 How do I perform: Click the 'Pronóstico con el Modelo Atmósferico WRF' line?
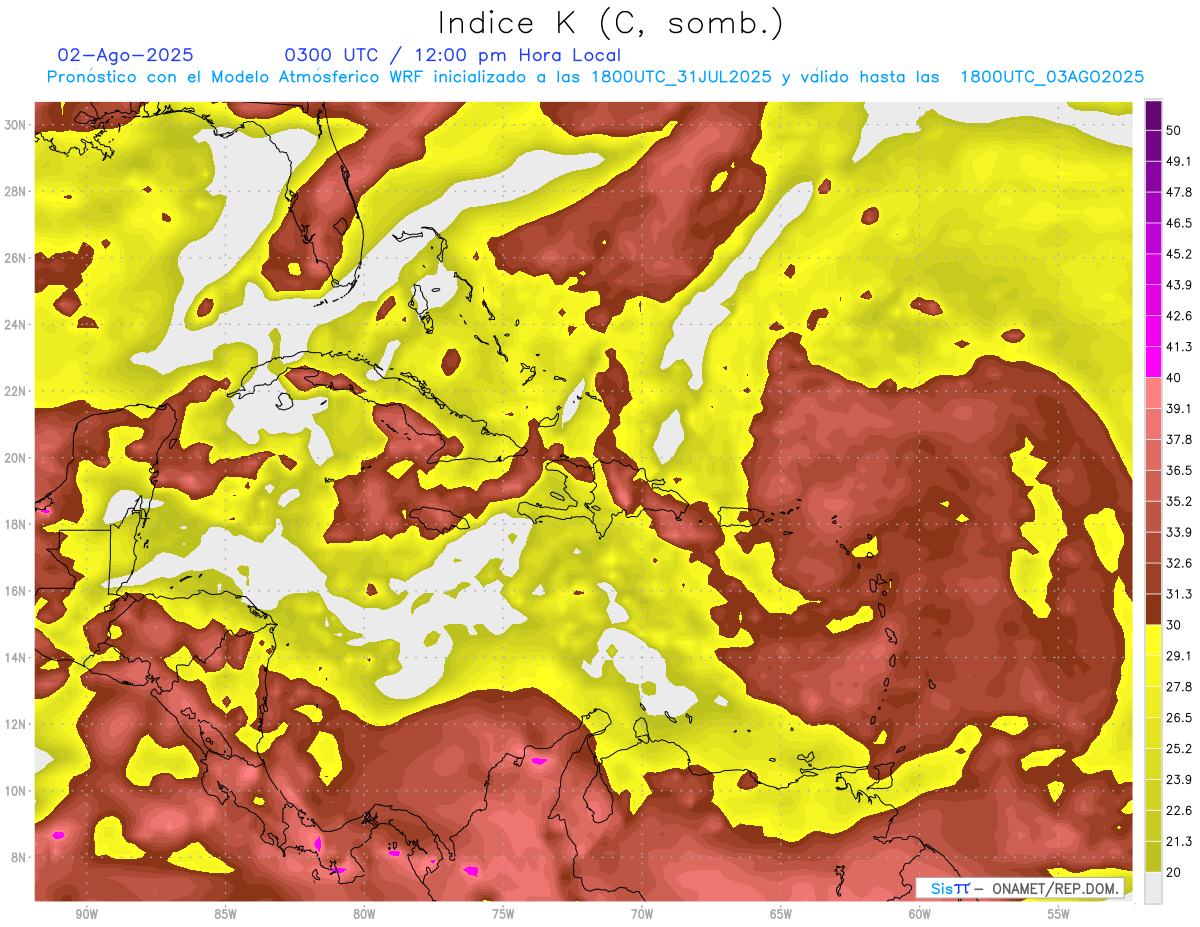click(x=595, y=77)
